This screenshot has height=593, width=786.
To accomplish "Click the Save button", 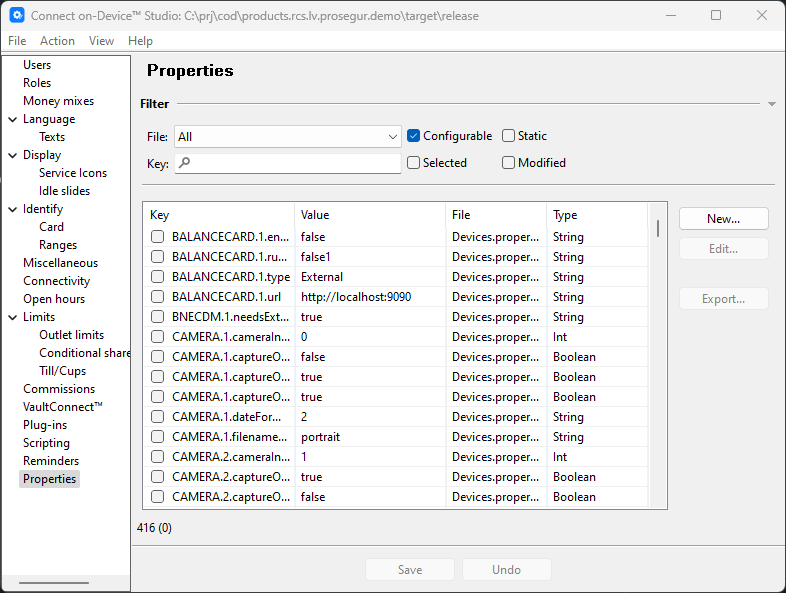I will pos(410,569).
